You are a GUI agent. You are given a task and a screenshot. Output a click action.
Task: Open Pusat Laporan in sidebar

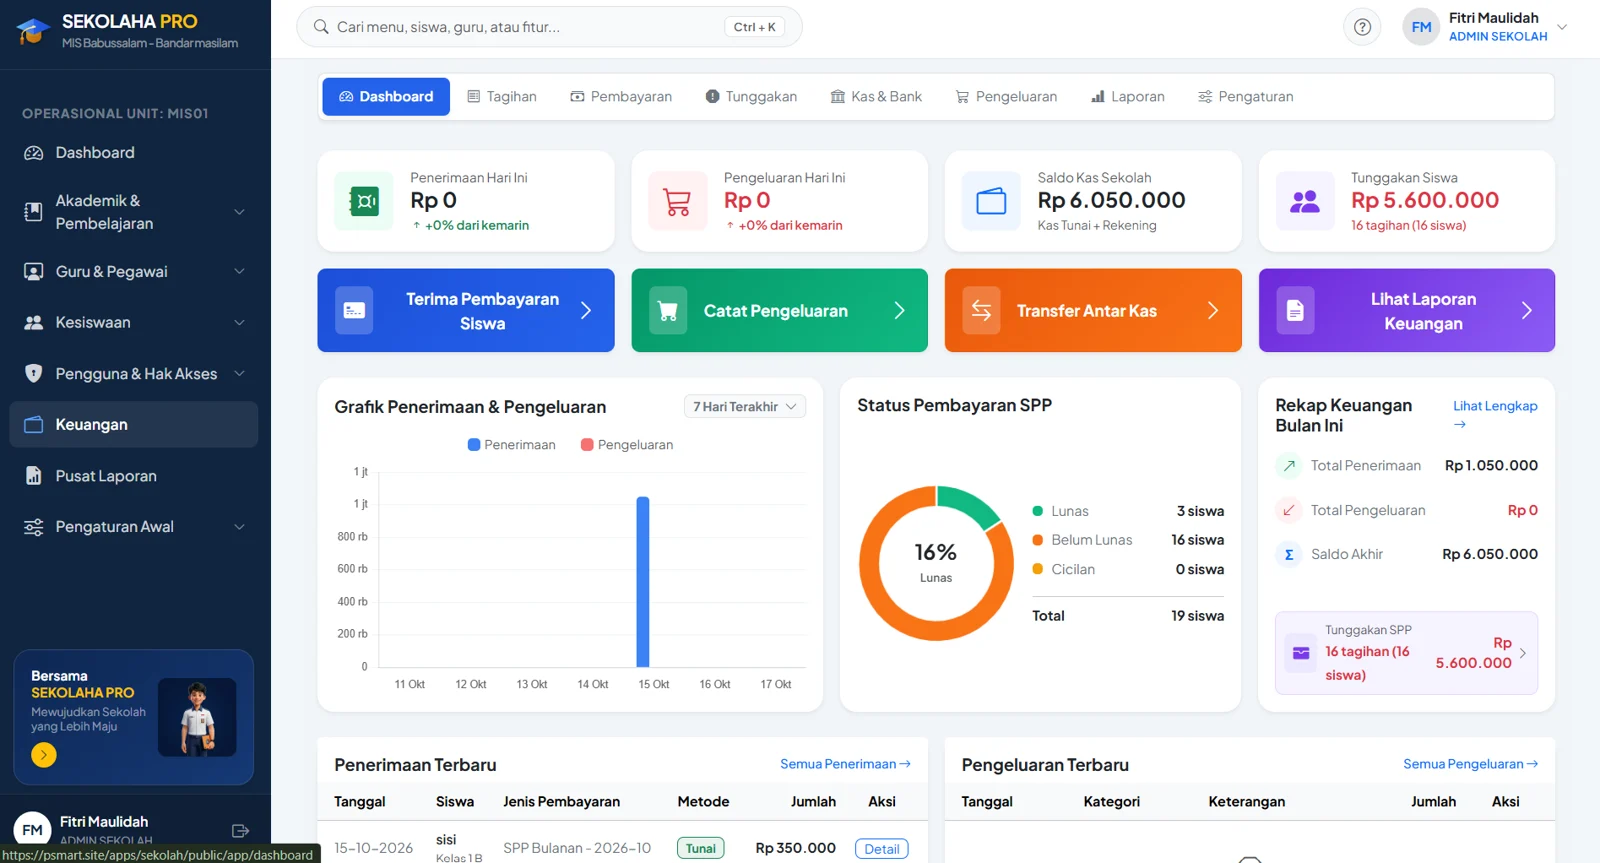tap(133, 476)
